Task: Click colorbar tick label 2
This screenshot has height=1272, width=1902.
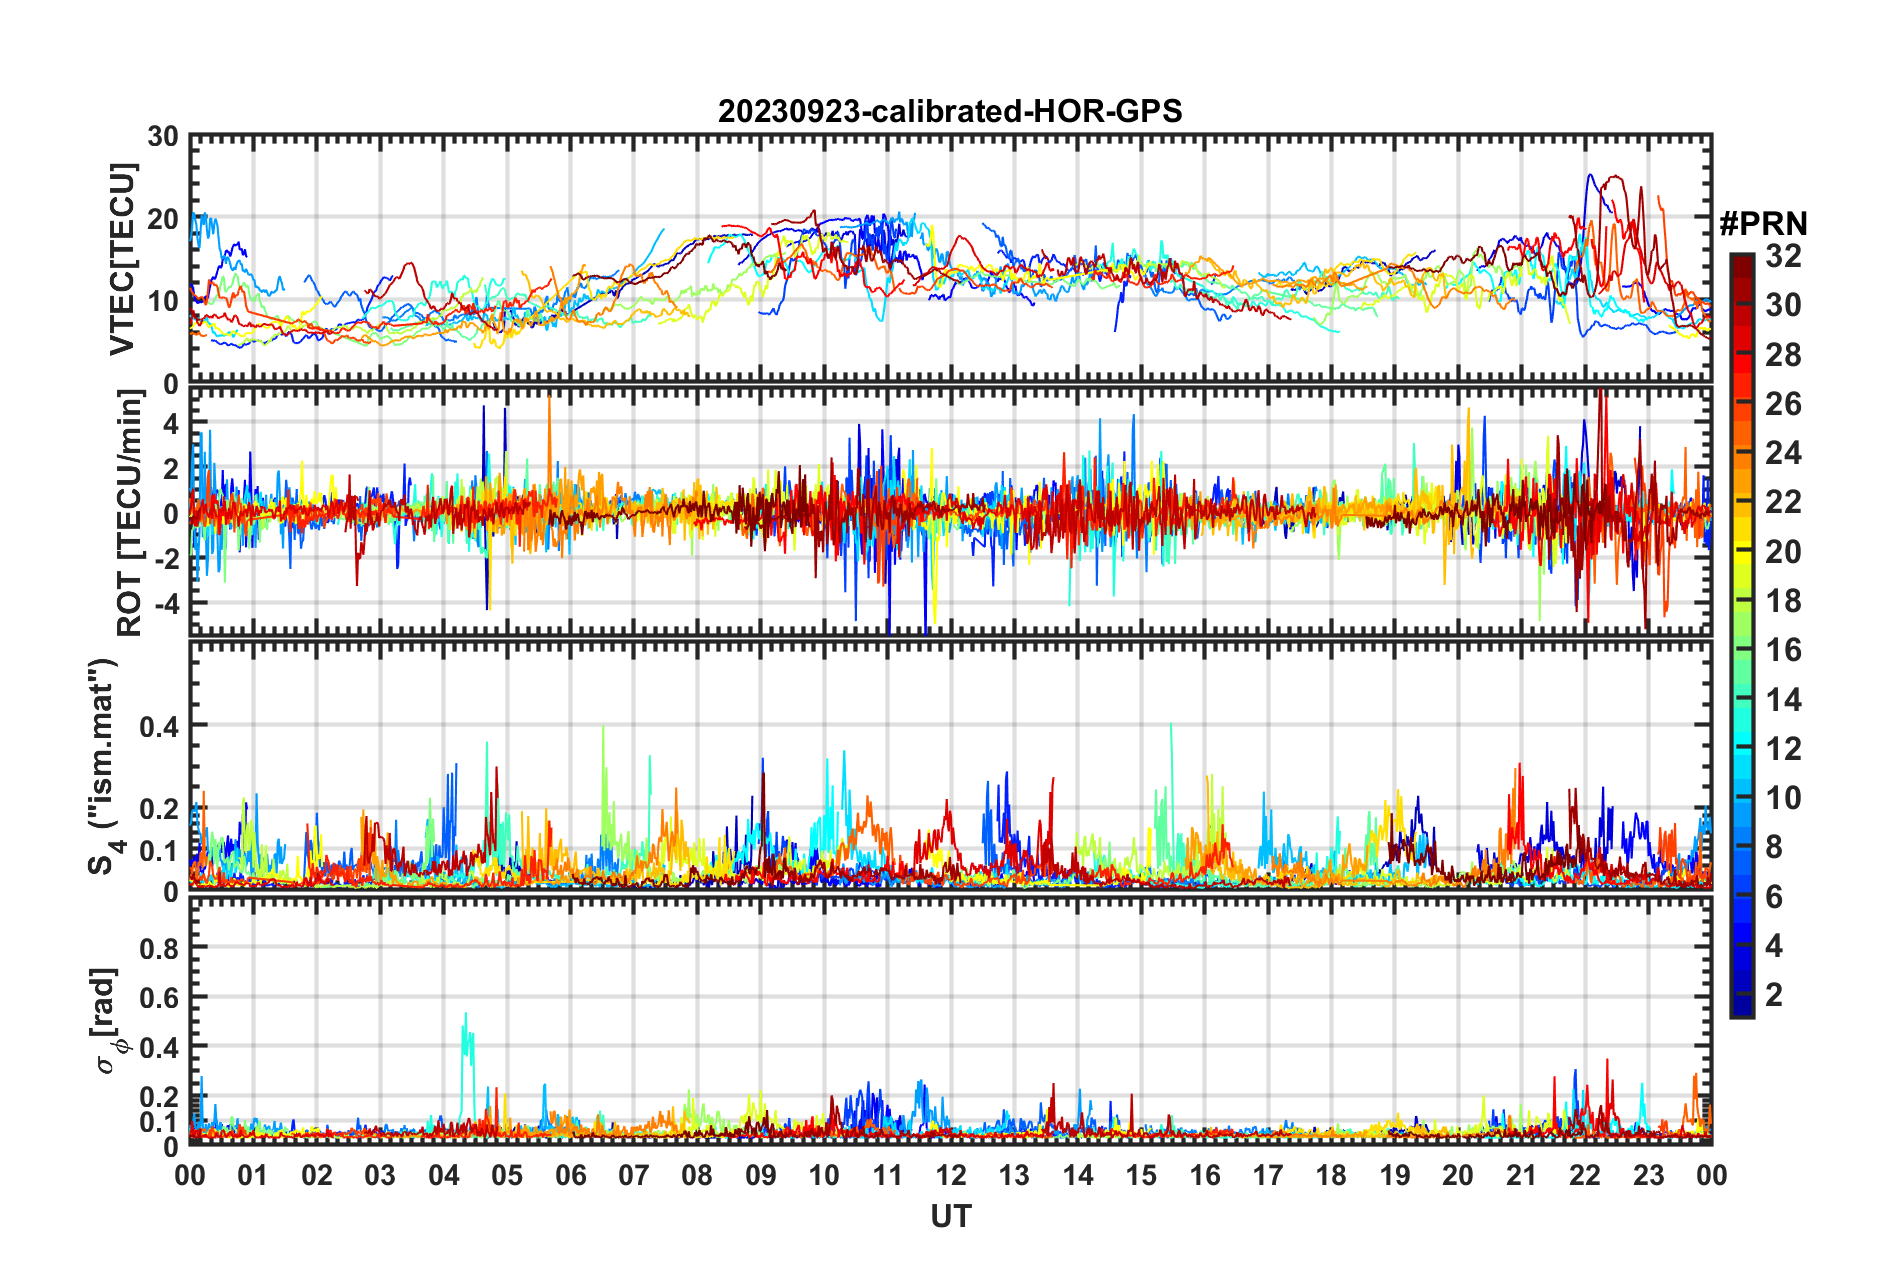Action: 1774,995
